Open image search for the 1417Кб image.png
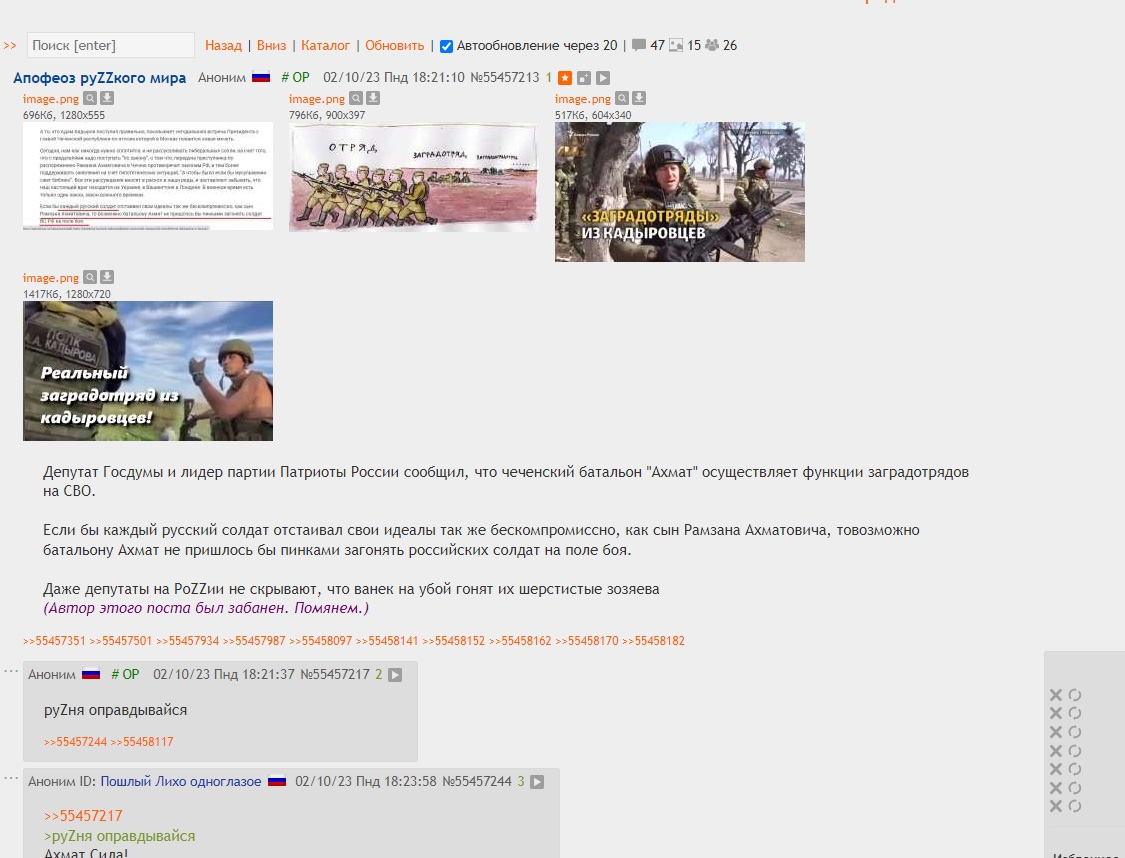Viewport: 1125px width, 858px height. (x=90, y=277)
